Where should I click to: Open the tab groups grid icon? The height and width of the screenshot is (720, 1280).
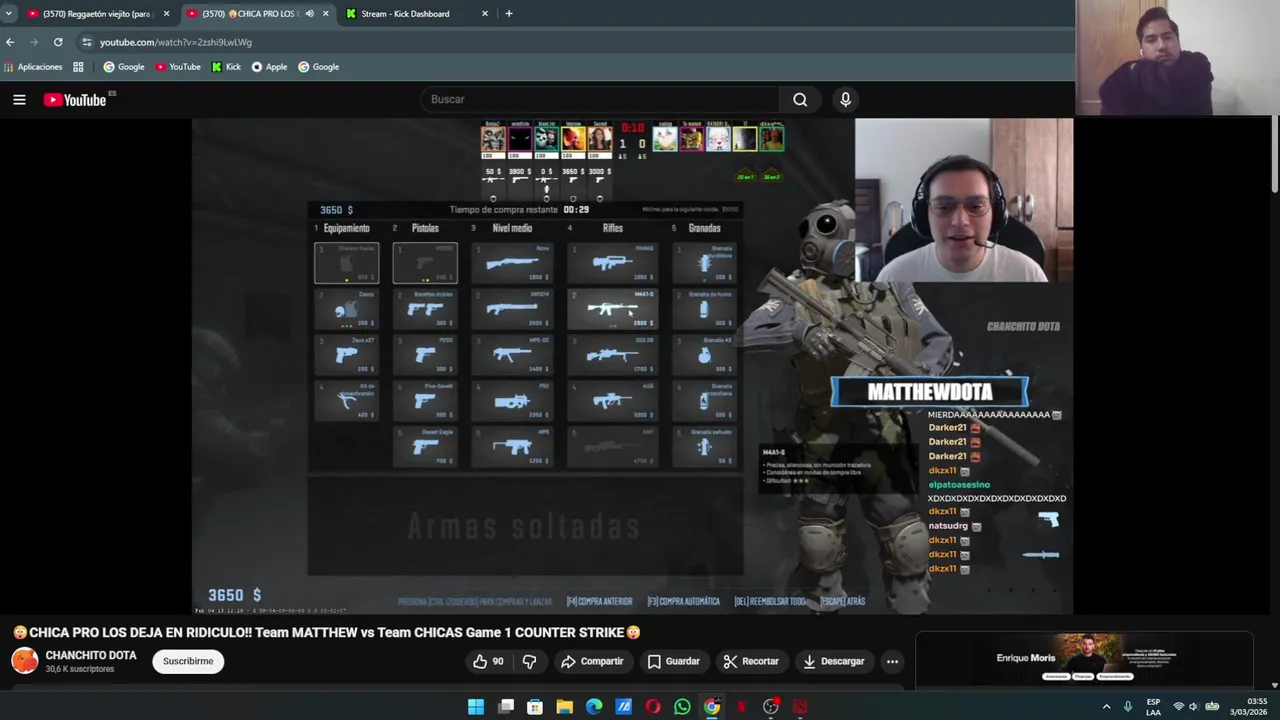point(78,67)
